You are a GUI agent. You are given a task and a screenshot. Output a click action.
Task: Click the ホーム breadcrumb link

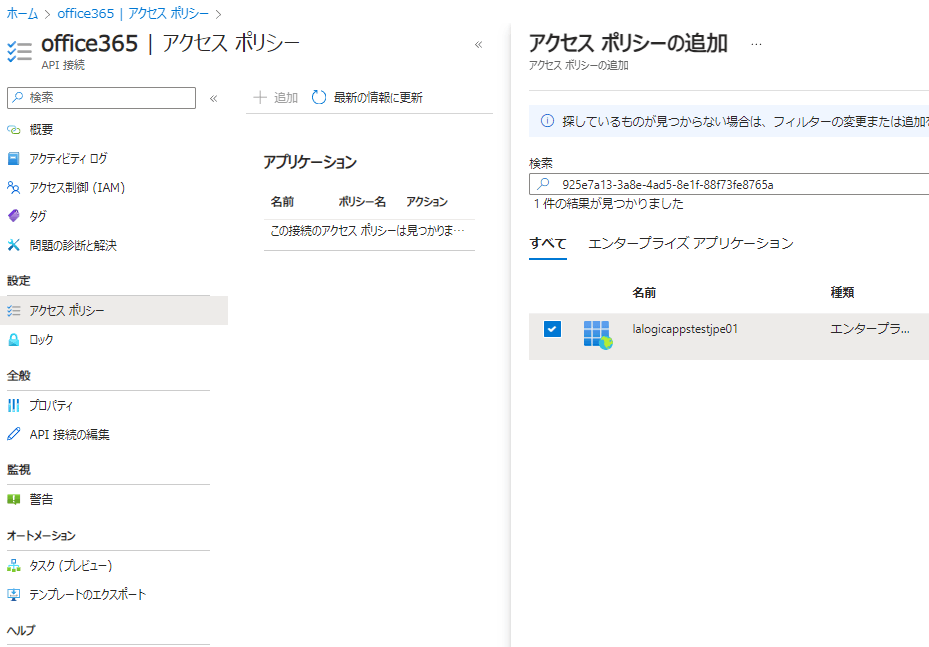23,14
